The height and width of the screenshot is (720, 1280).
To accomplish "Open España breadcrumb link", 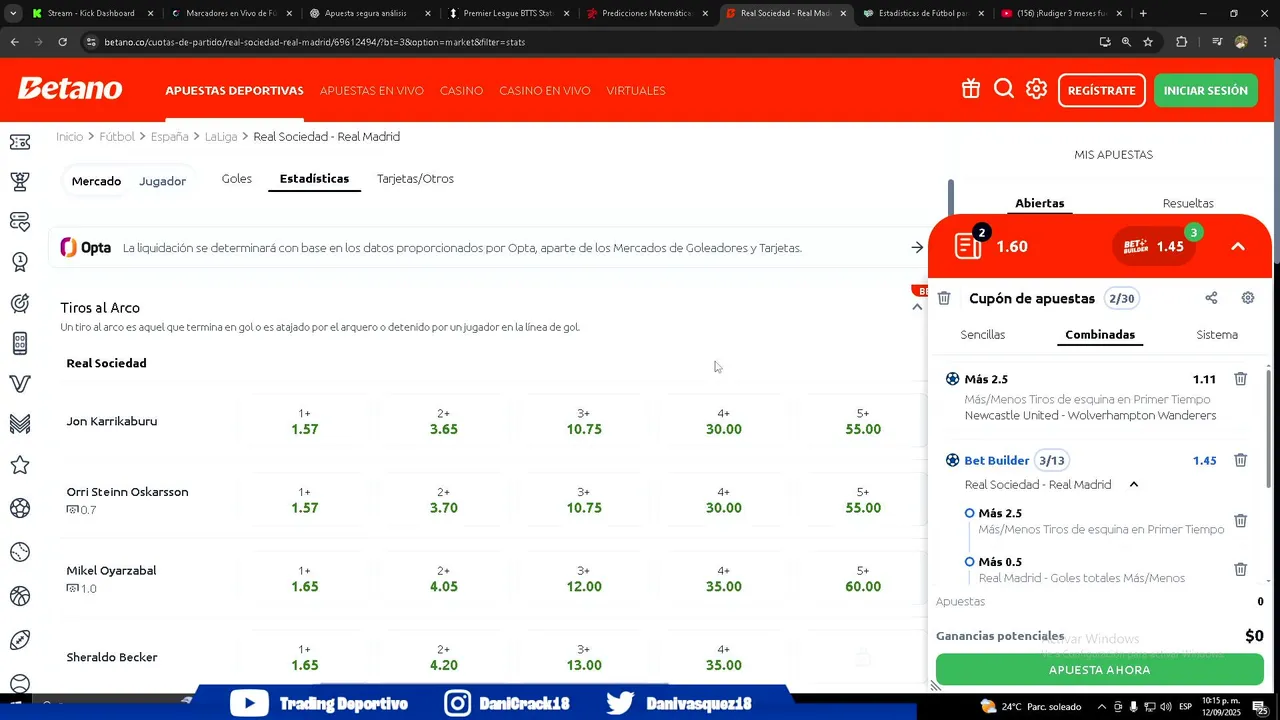I will [169, 136].
